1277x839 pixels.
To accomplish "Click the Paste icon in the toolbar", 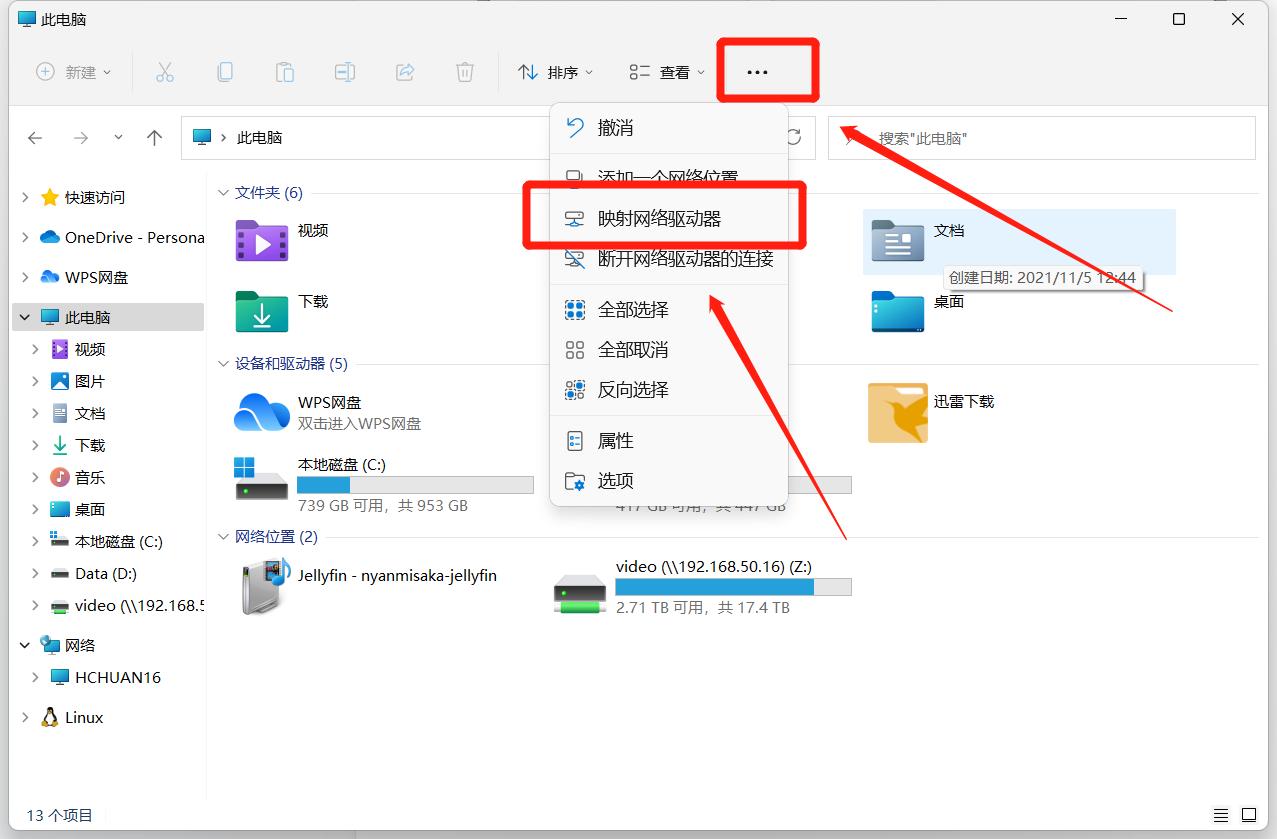I will (285, 71).
